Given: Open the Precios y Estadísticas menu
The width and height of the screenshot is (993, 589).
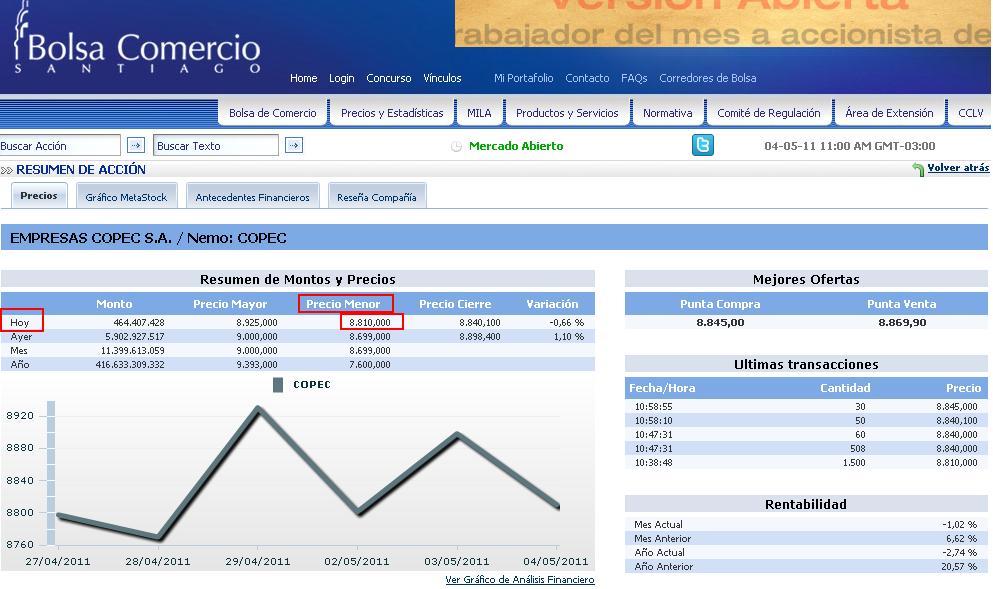Looking at the screenshot, I should click(x=391, y=113).
